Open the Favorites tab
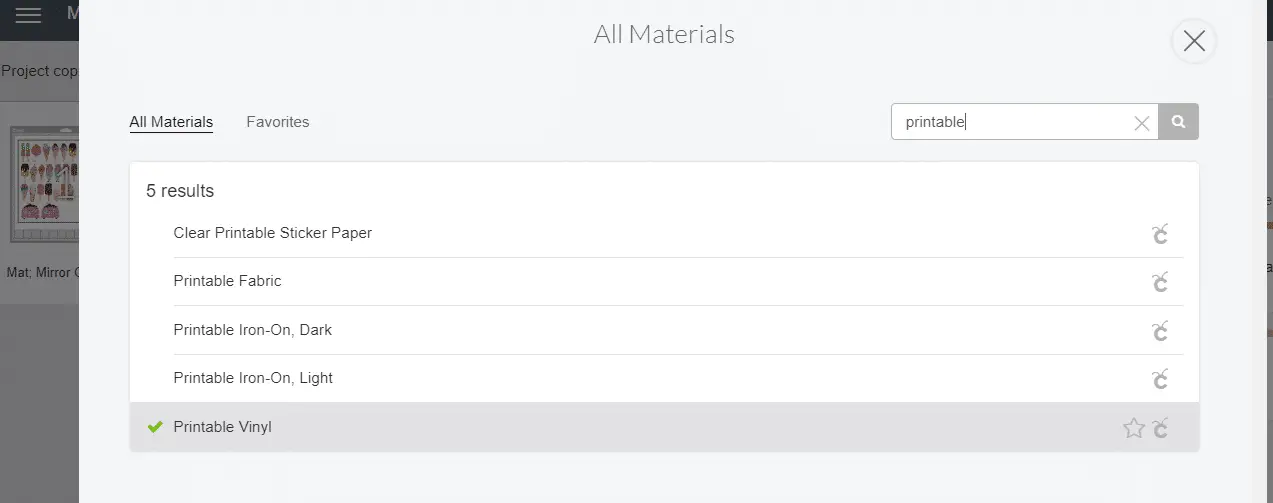This screenshot has width=1273, height=503. [278, 122]
